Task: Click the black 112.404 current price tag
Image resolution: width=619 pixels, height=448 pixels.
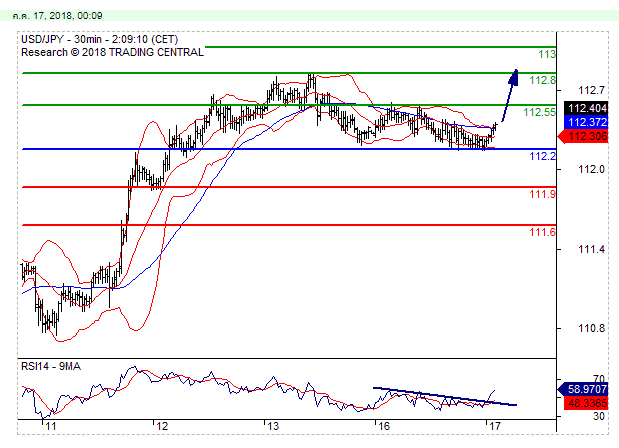Action: [x=585, y=108]
